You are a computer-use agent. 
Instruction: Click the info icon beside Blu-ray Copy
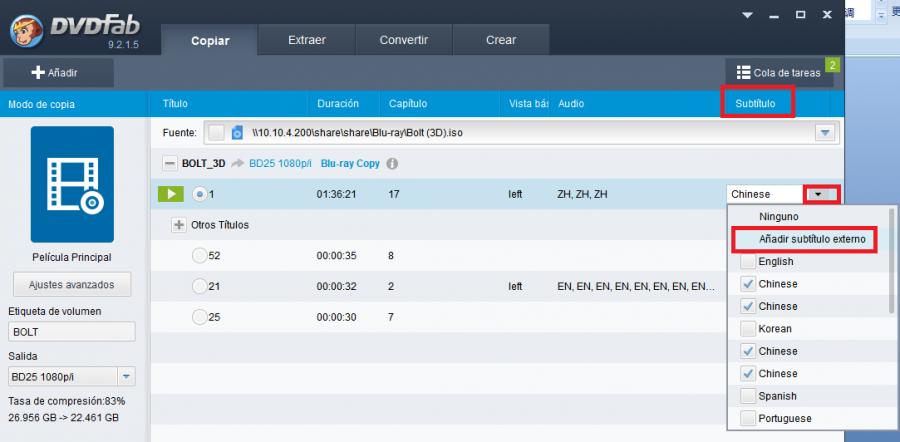tap(392, 163)
